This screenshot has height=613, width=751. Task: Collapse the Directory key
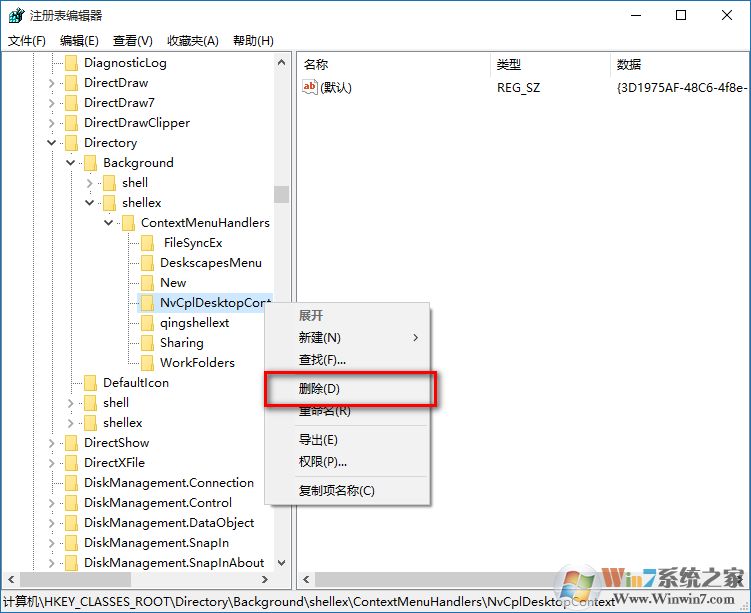click(x=51, y=143)
